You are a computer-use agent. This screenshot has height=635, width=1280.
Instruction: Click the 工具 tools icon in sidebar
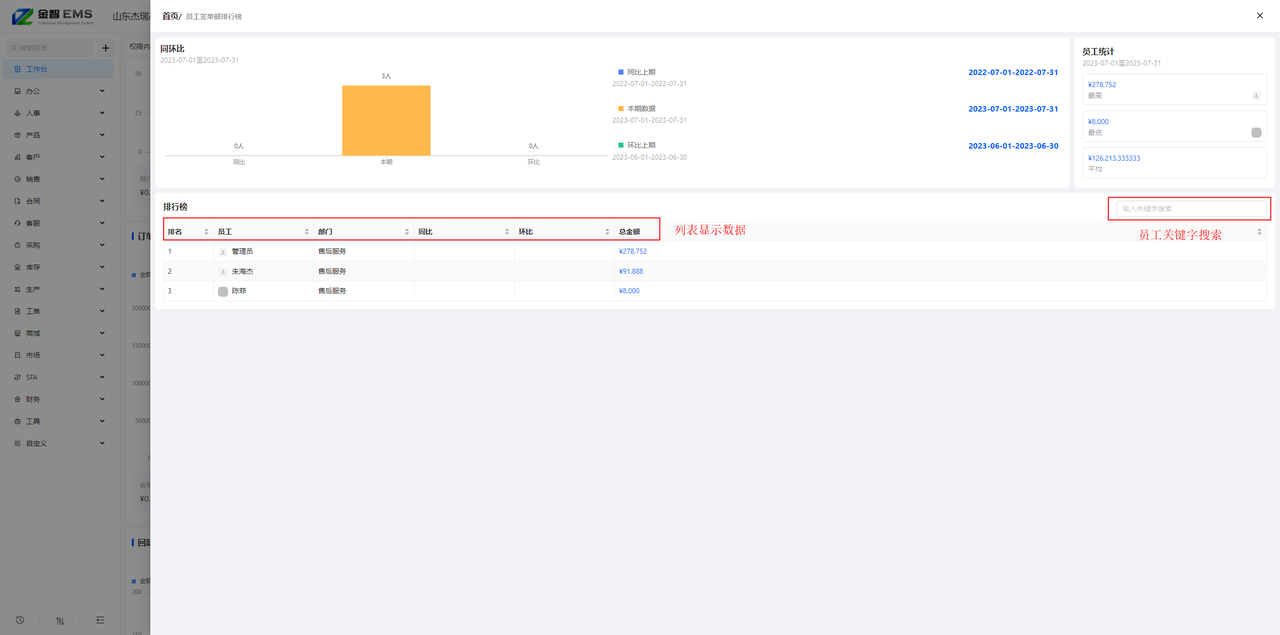(x=18, y=421)
